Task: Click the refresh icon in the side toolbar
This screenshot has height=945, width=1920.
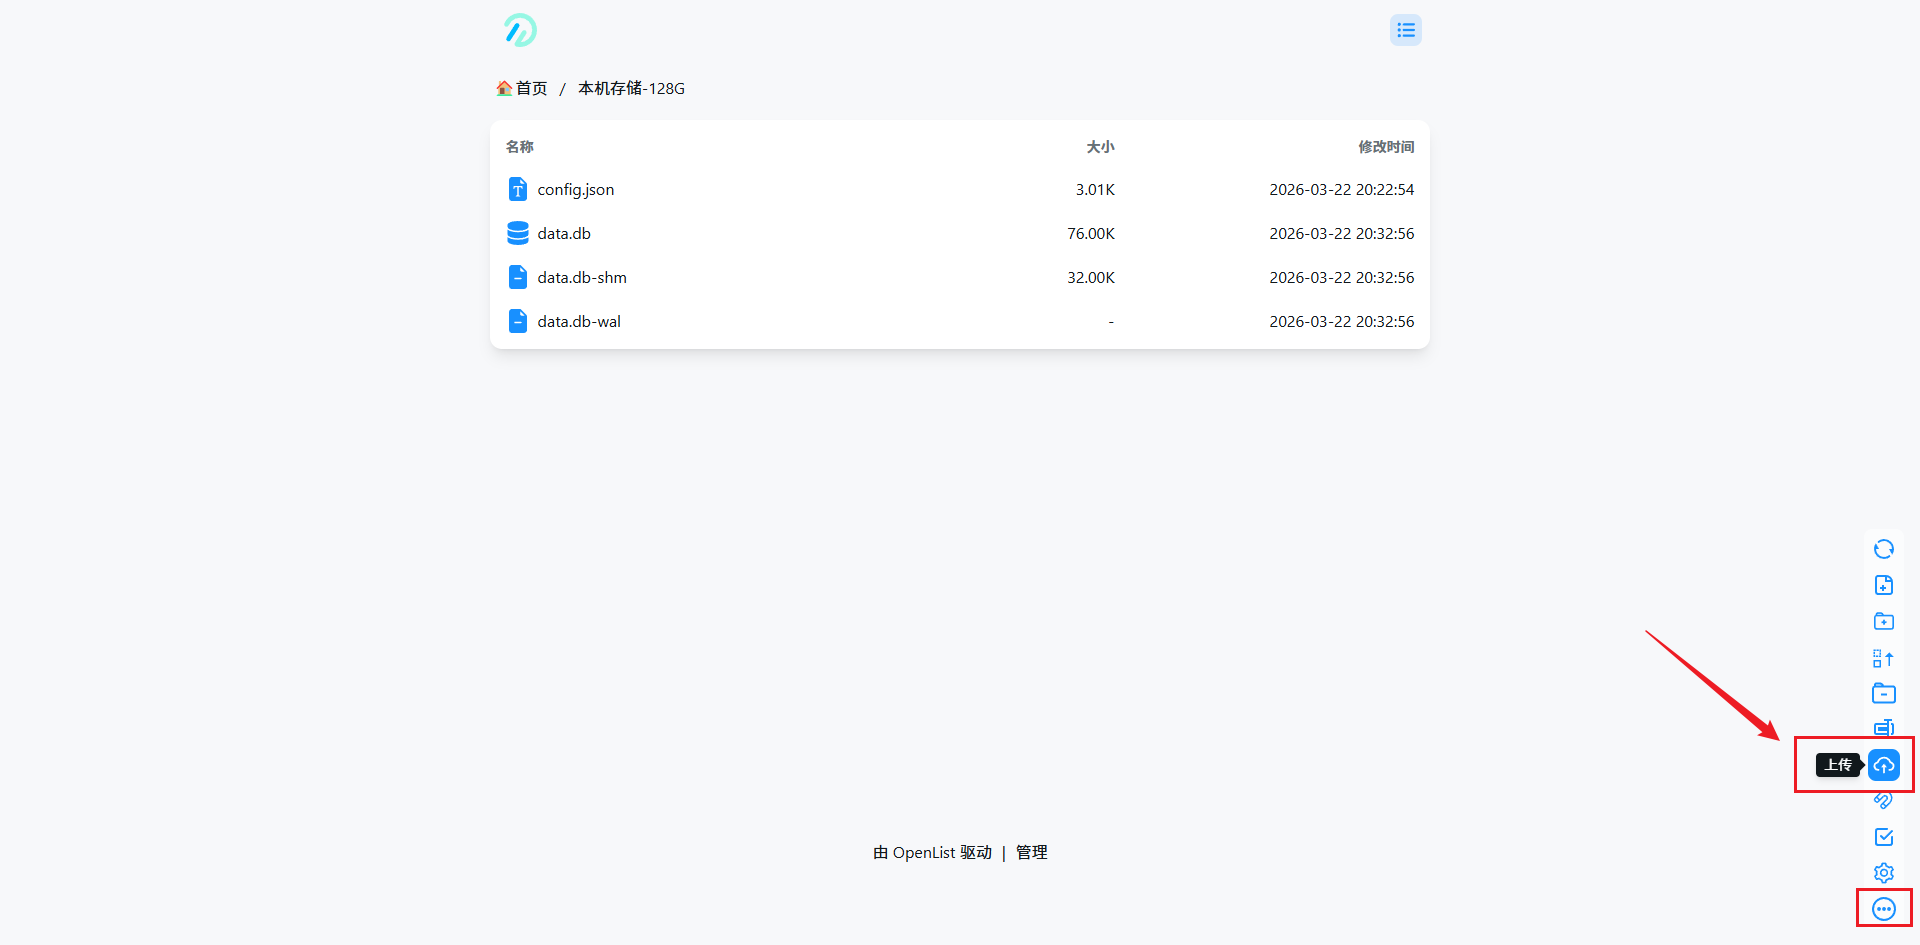Action: [1883, 549]
